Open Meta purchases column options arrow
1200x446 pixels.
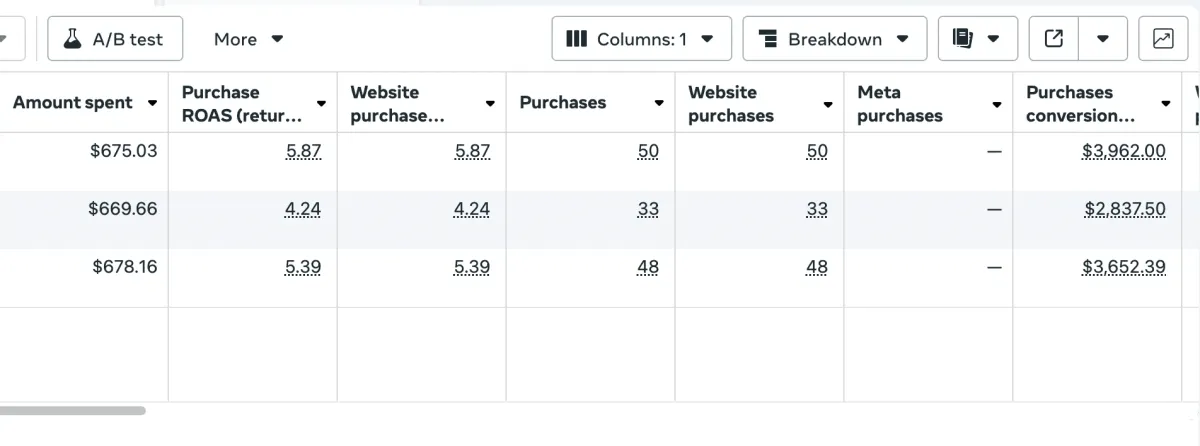(997, 104)
